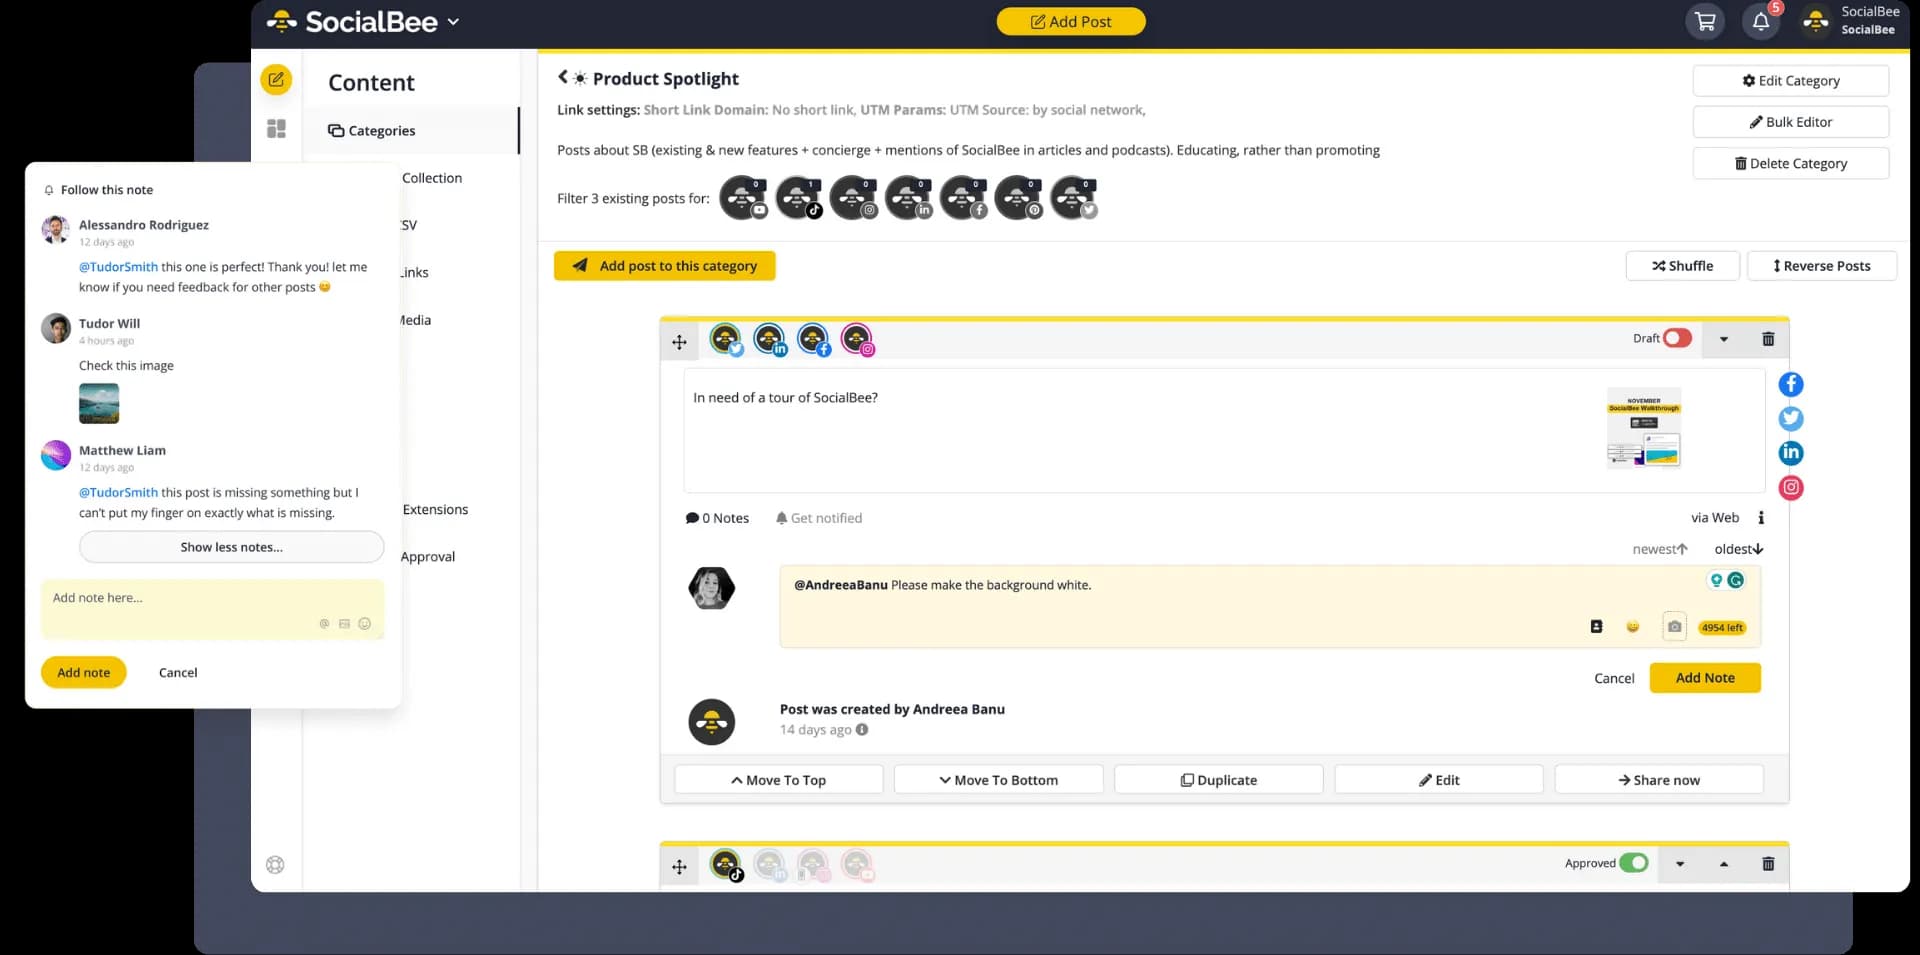Apply bold formatting in the note editor
The image size is (1920, 955).
click(x=1596, y=626)
